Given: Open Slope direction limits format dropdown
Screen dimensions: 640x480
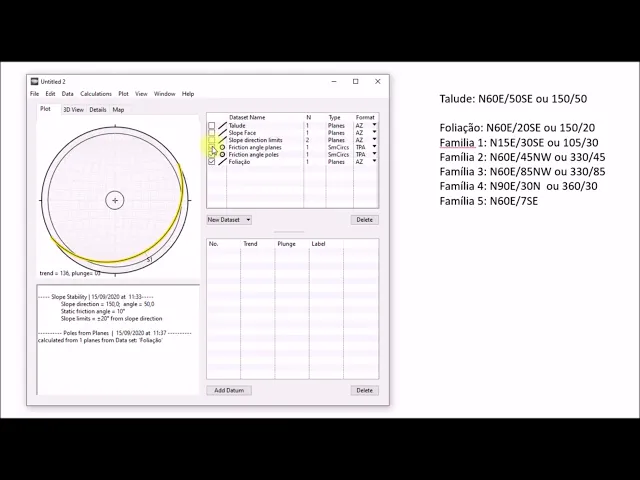Looking at the screenshot, I should click(x=374, y=140).
